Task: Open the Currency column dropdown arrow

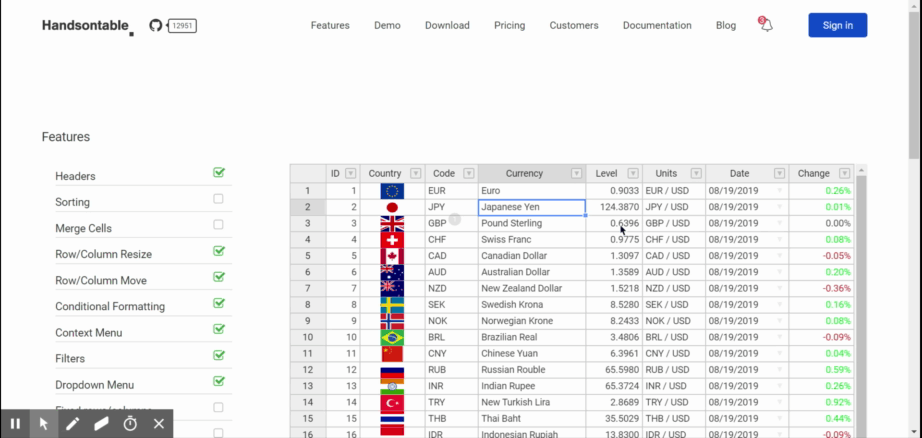Action: (x=577, y=173)
